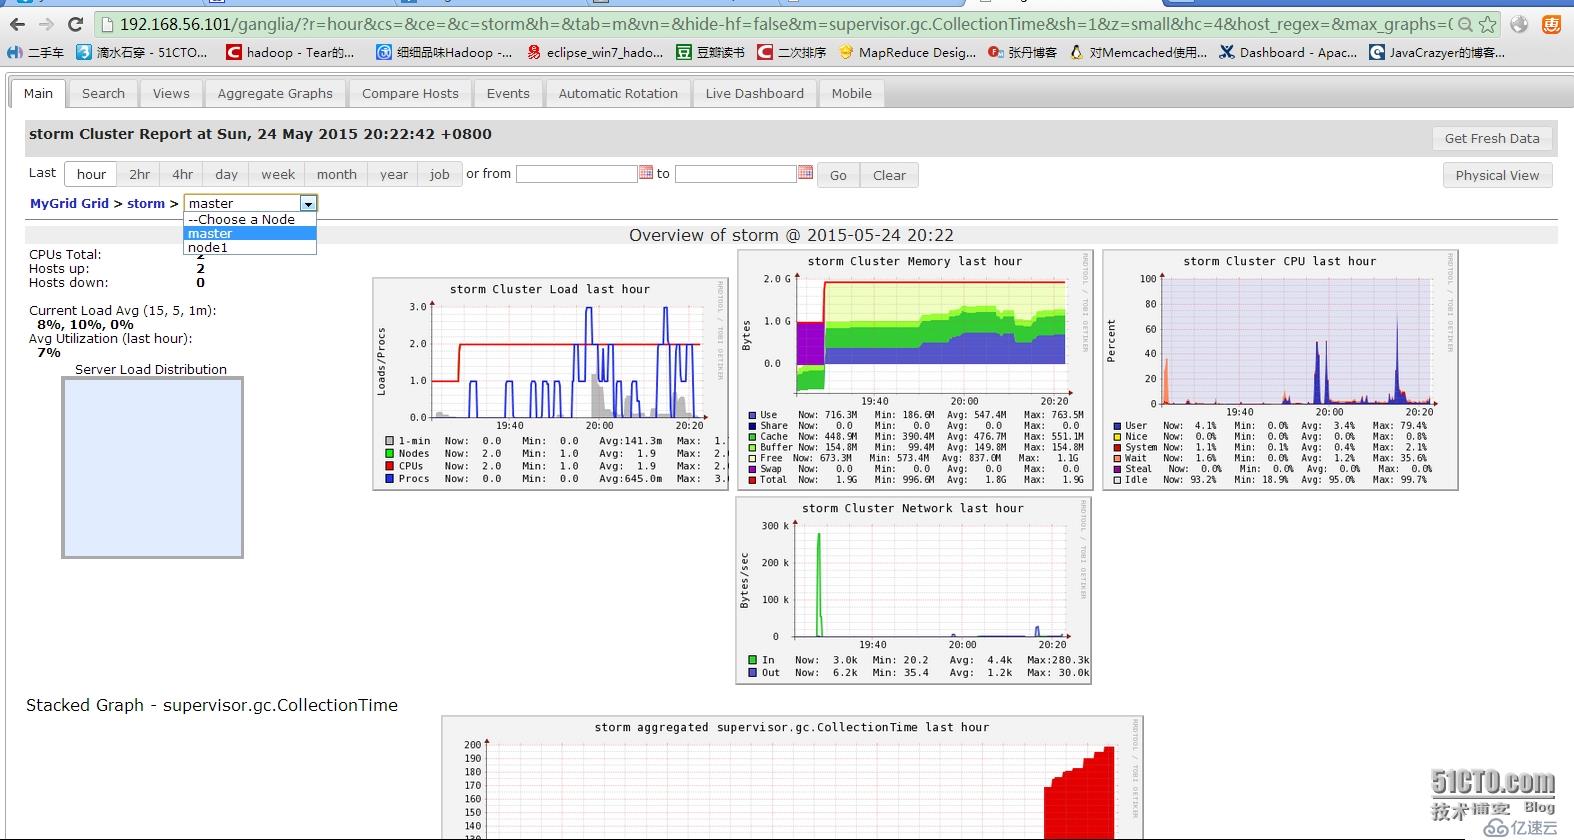The height and width of the screenshot is (840, 1574).
Task: Select the week time range
Action: click(278, 174)
